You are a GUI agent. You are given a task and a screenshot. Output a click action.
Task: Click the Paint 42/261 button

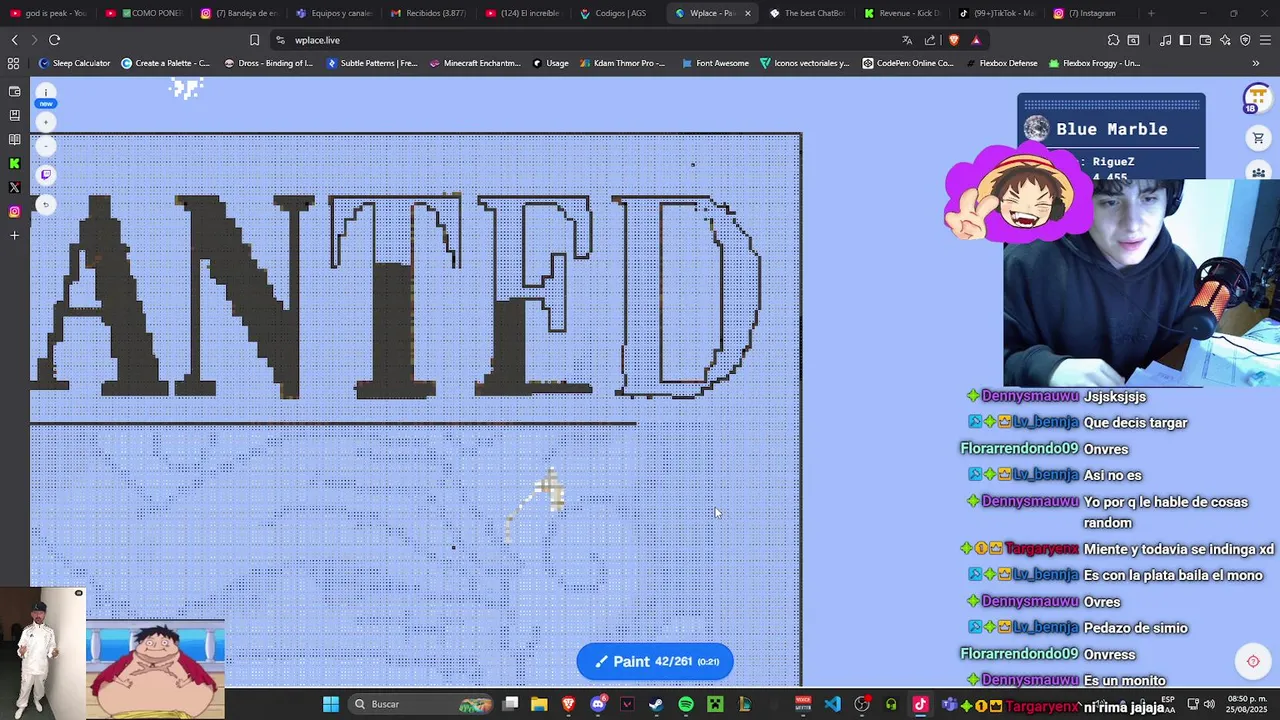(x=655, y=661)
